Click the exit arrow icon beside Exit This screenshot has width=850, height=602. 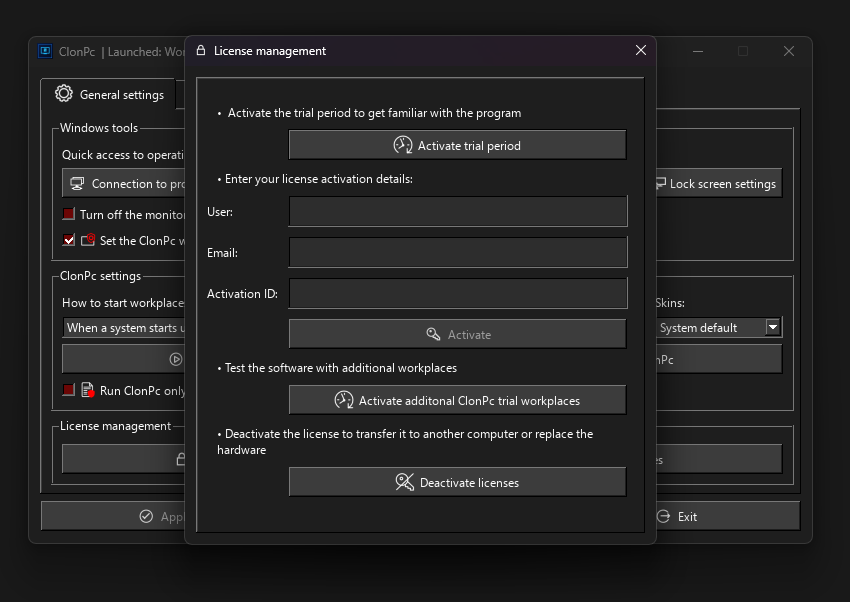664,516
